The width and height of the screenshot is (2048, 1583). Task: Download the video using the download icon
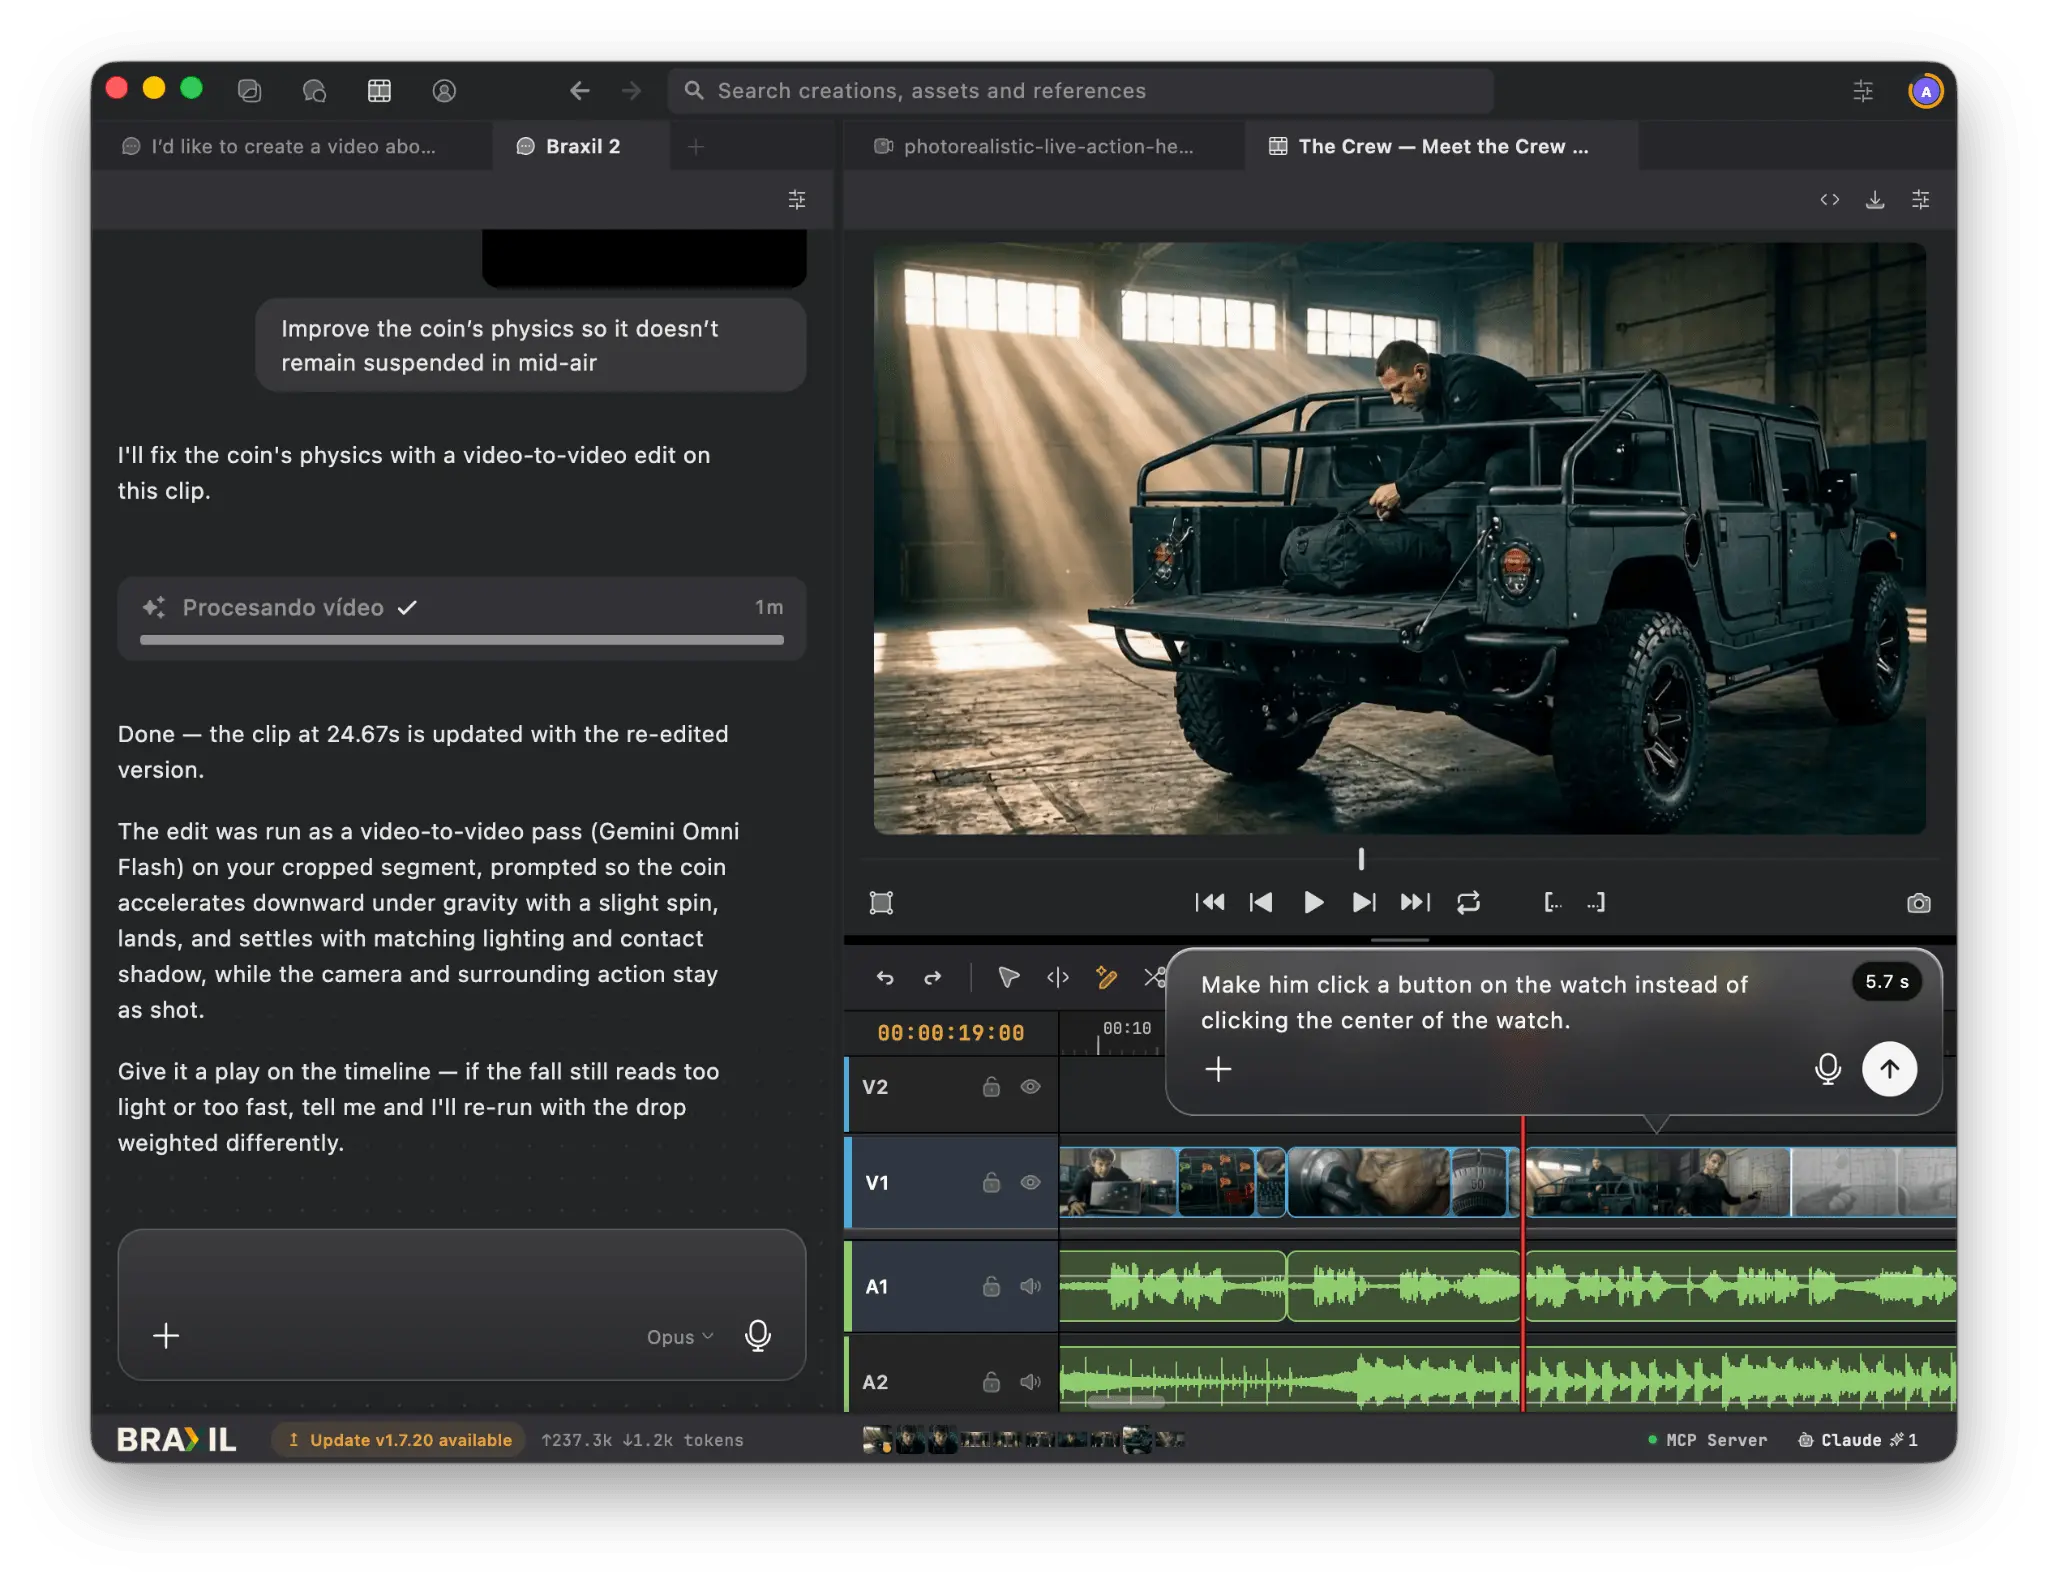click(x=1875, y=200)
